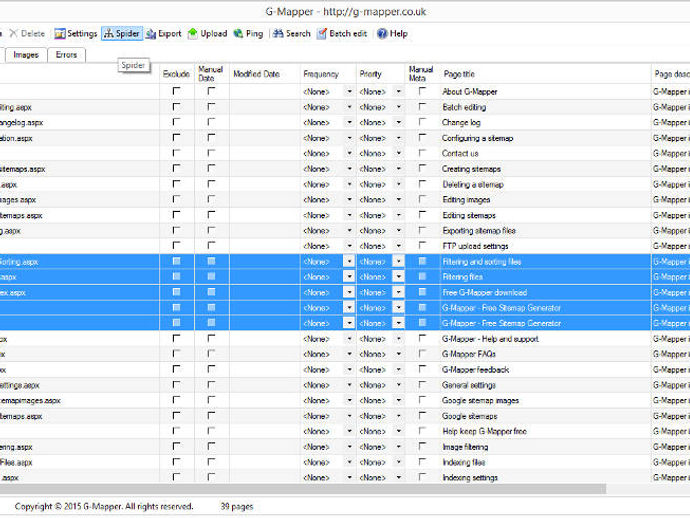Tick Manual Date checkbox for G-Mapper FAQs row

click(x=211, y=353)
